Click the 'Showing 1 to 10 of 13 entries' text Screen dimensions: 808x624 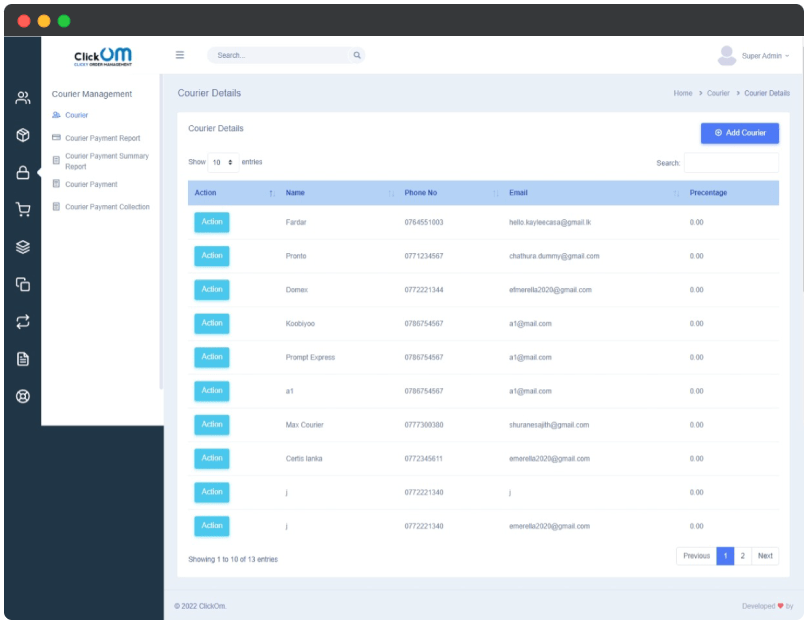(233, 559)
